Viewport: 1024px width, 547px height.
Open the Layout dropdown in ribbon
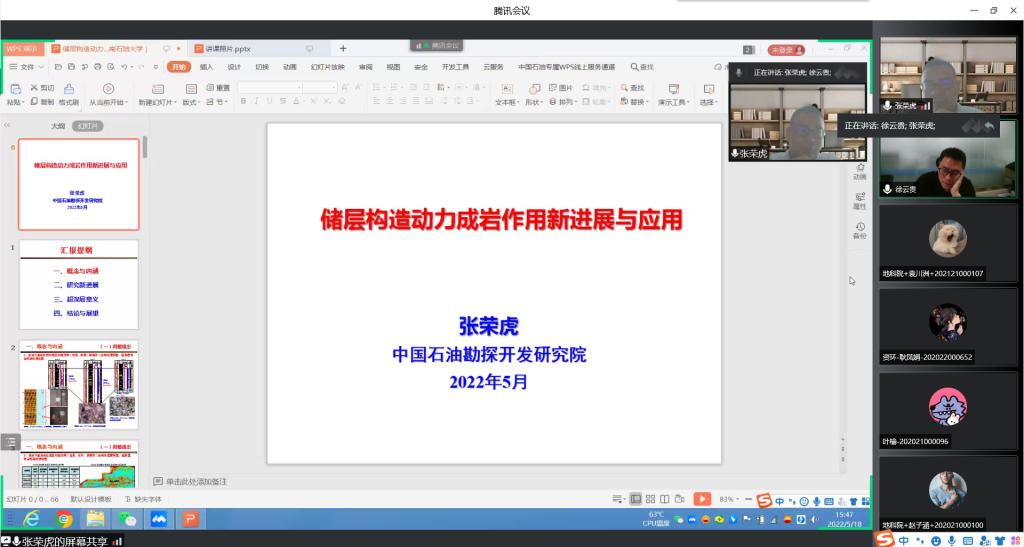tap(190, 102)
